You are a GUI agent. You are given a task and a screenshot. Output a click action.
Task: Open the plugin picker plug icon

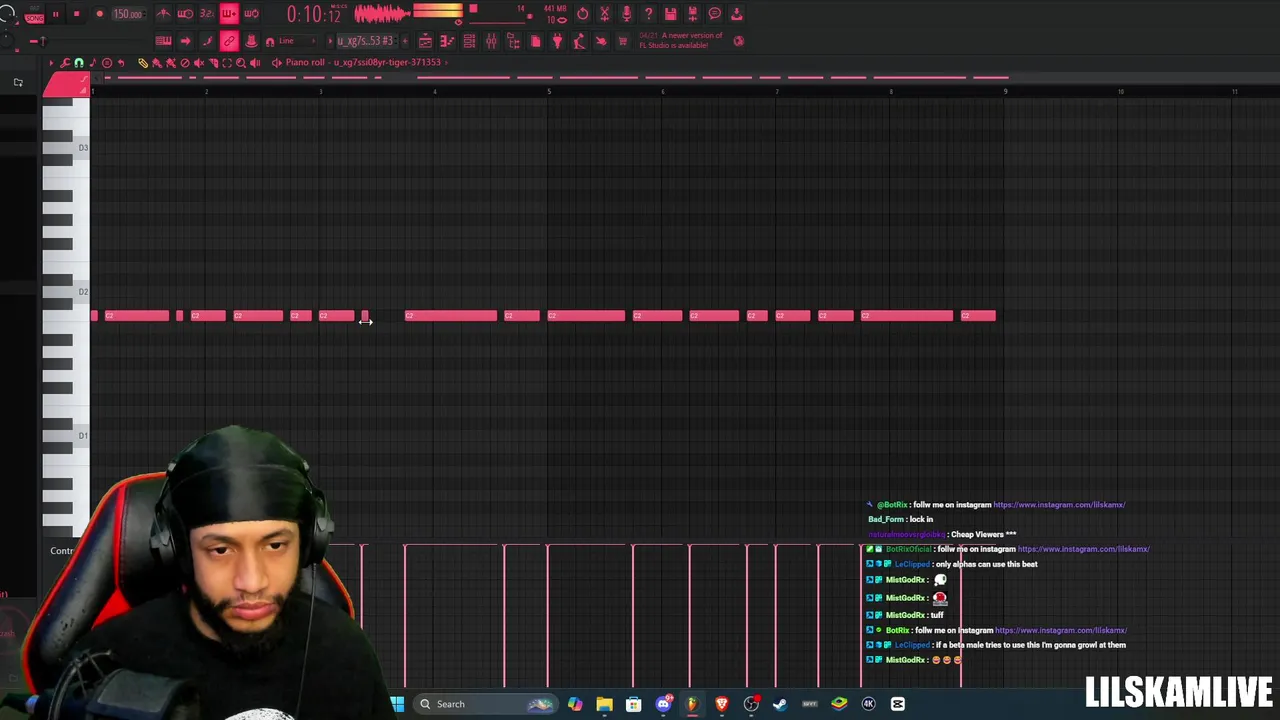click(x=557, y=41)
